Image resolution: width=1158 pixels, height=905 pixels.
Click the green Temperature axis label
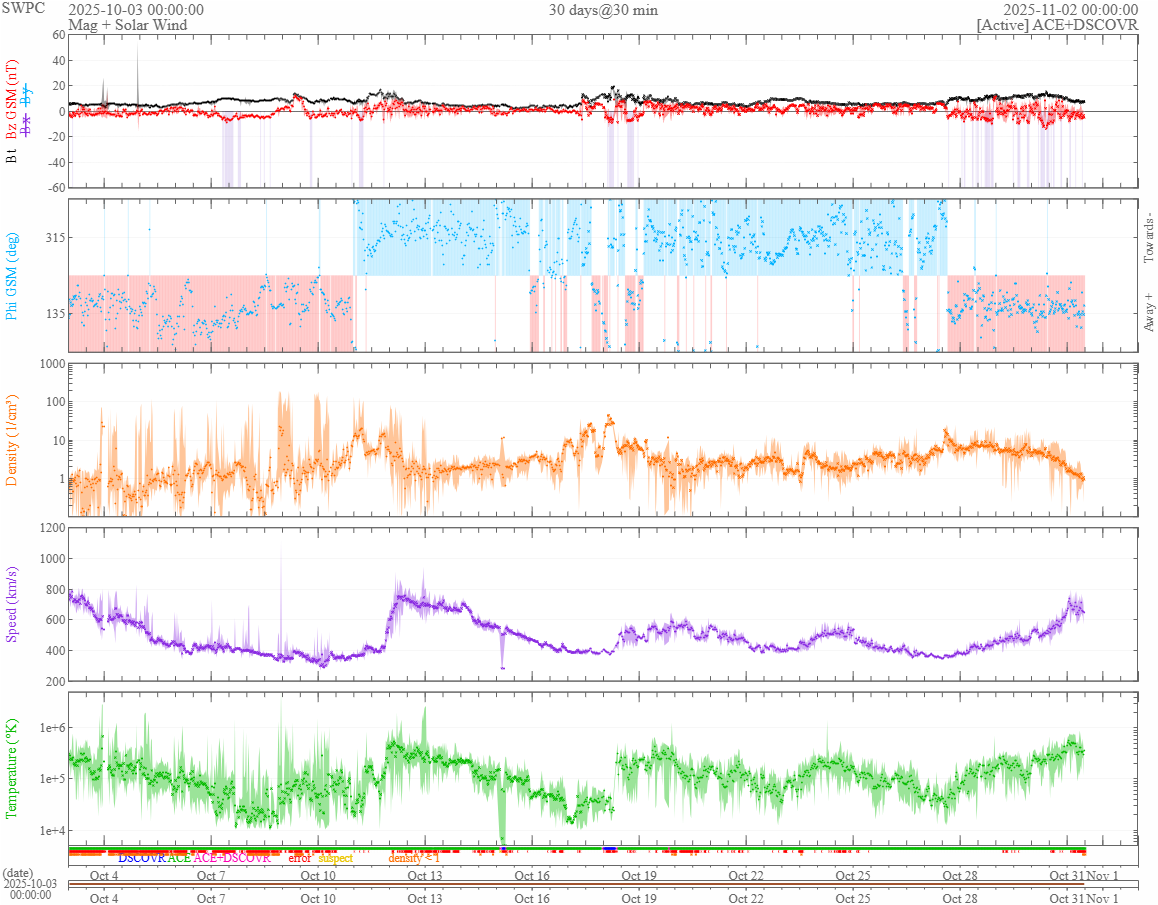14,768
